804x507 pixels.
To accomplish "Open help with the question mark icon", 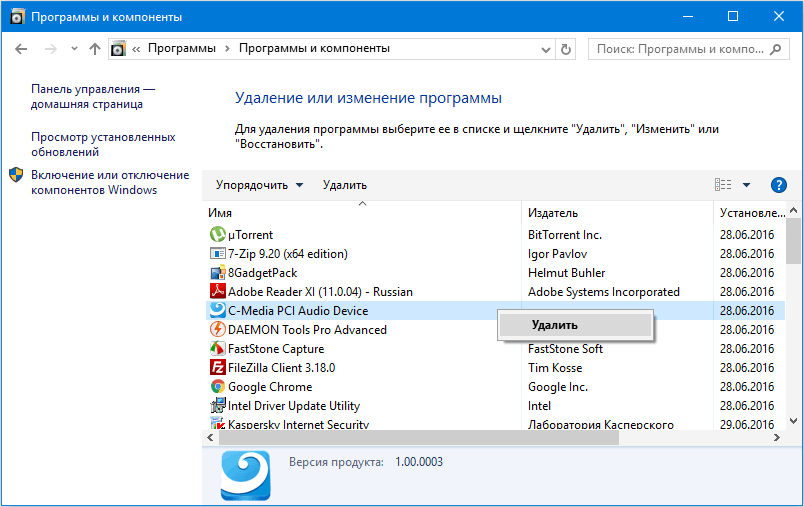I will point(779,185).
